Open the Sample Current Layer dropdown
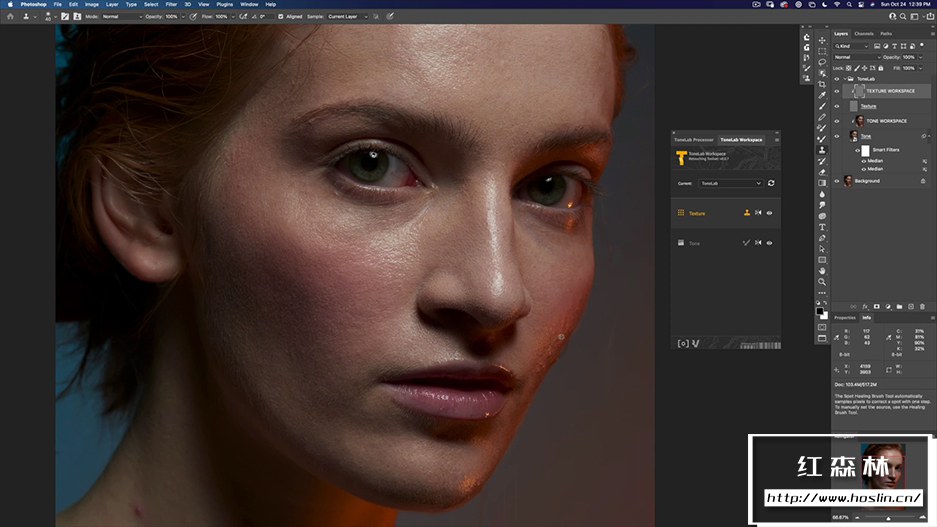Viewport: 937px width, 527px height. 348,17
